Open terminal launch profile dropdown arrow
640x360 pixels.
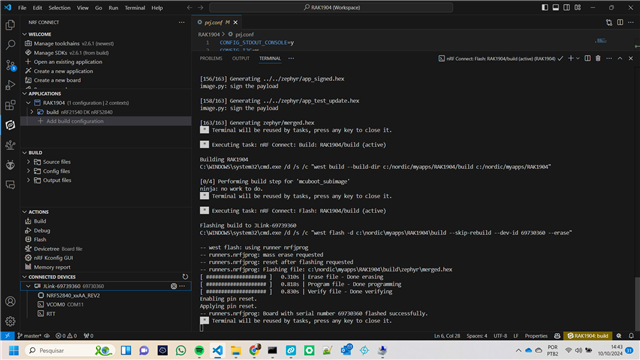578,58
